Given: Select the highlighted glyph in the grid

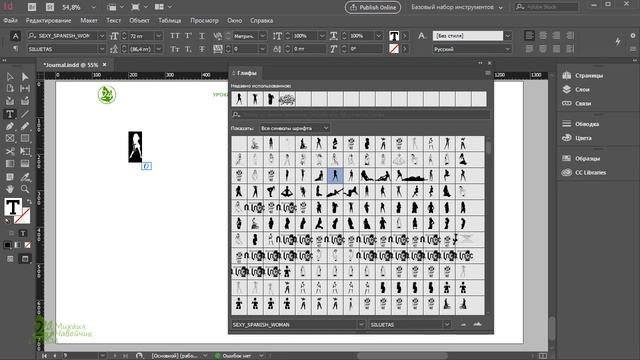Looking at the screenshot, I should (335, 176).
